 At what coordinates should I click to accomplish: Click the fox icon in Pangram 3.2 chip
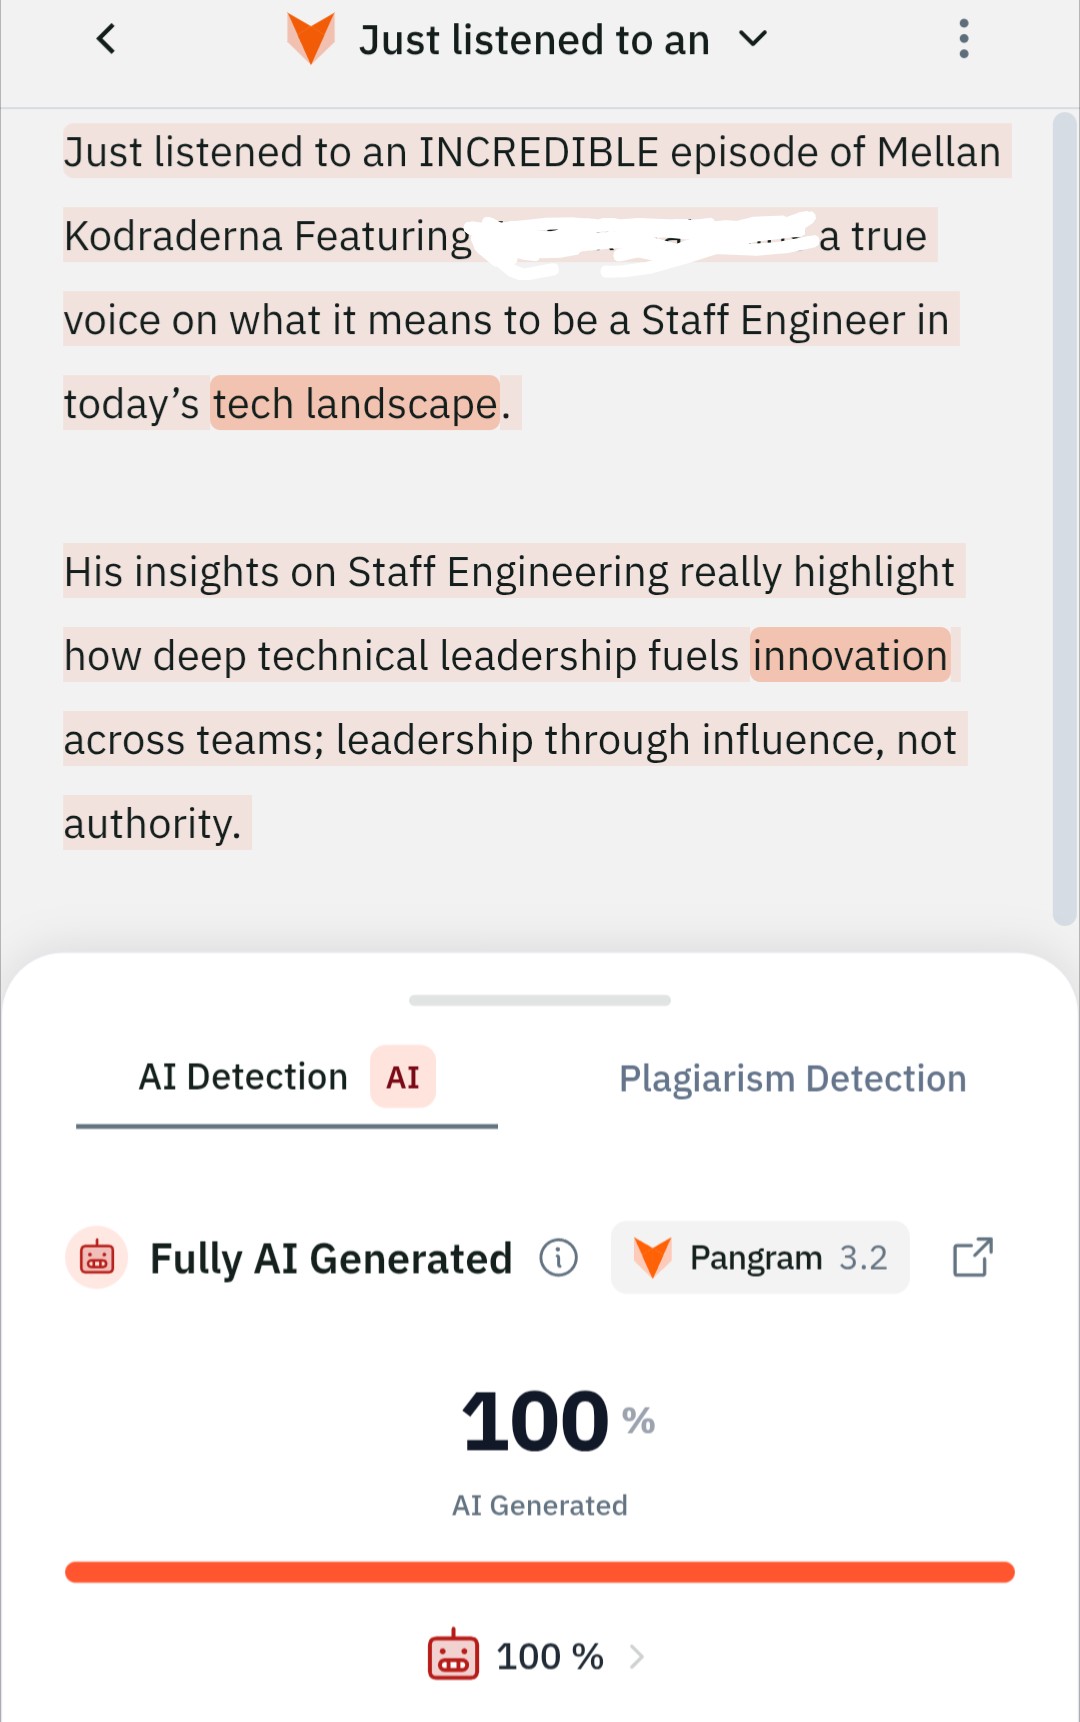[x=652, y=1257]
